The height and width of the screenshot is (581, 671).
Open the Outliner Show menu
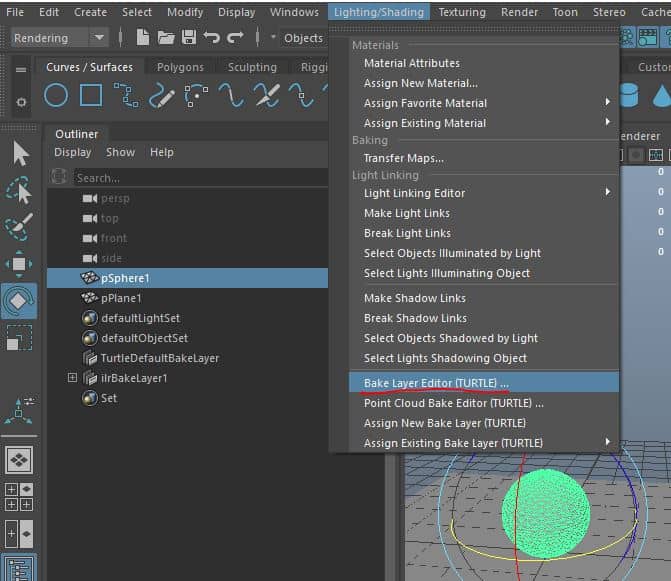pyautogui.click(x=120, y=152)
